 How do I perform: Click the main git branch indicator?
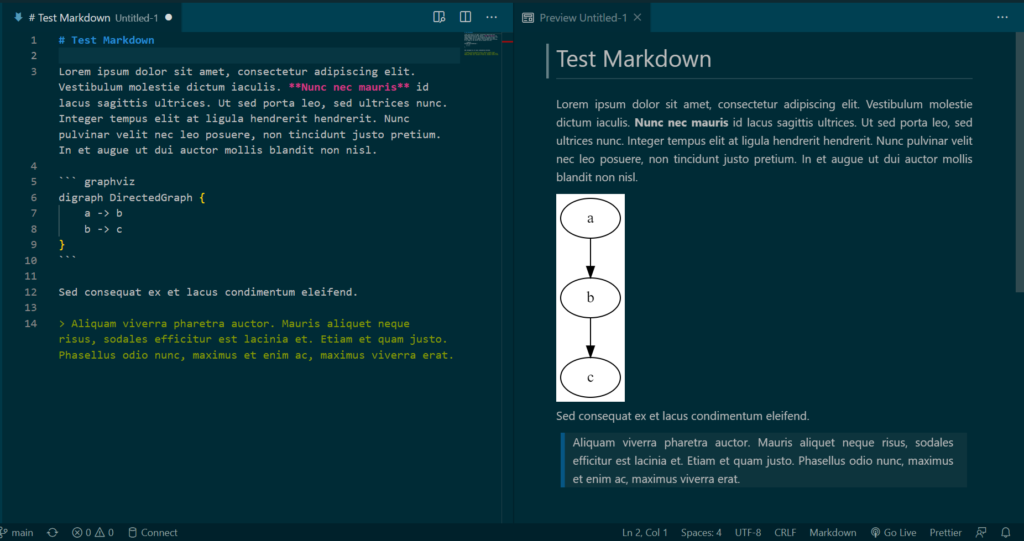click(18, 532)
